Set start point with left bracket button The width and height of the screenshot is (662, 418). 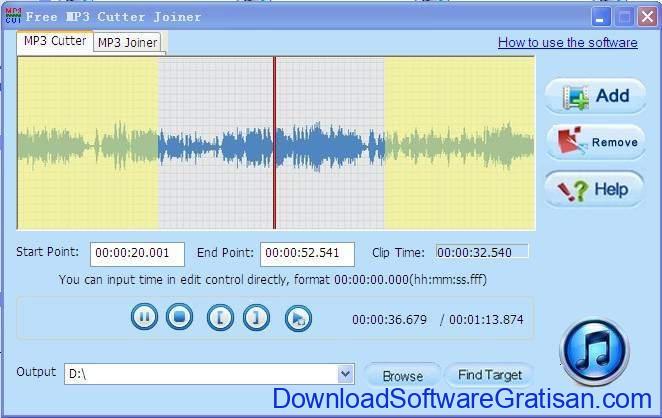(x=220, y=318)
